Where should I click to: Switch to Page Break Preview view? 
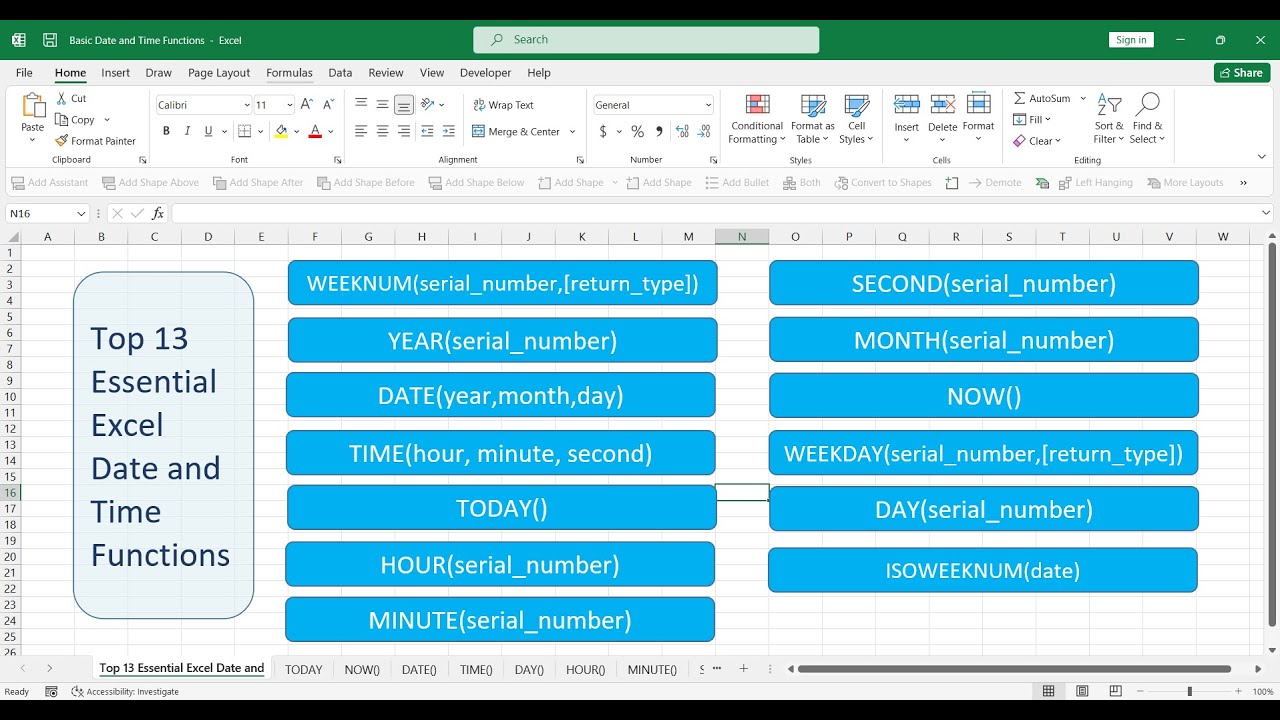(1116, 691)
